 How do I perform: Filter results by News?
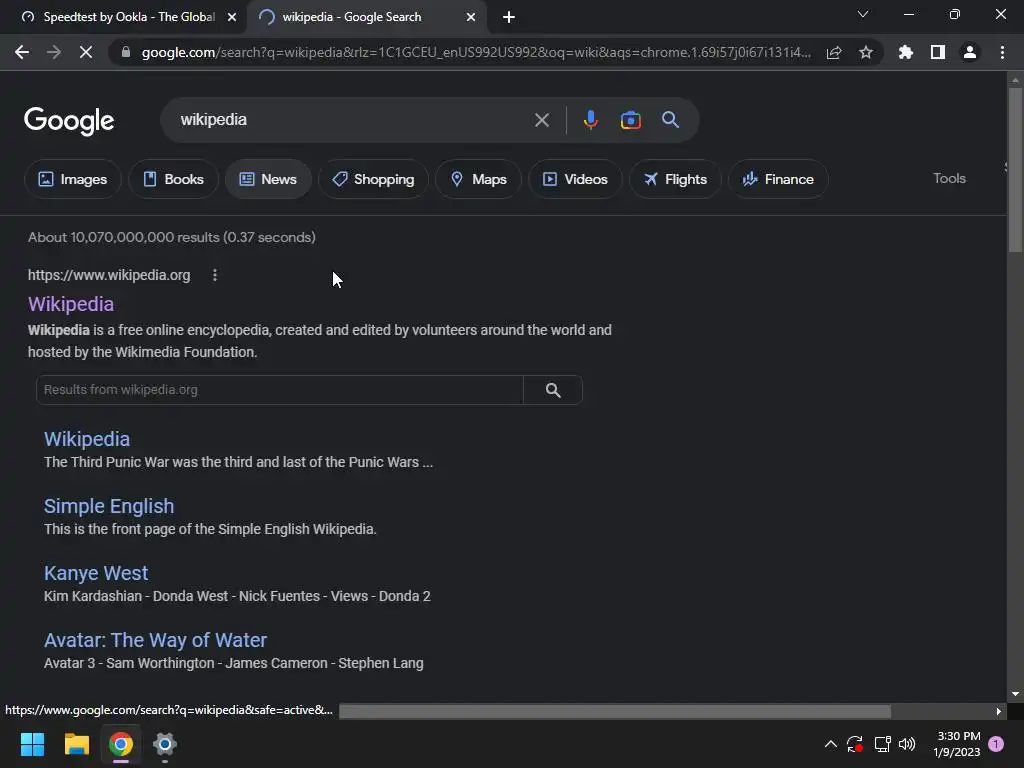(x=268, y=179)
